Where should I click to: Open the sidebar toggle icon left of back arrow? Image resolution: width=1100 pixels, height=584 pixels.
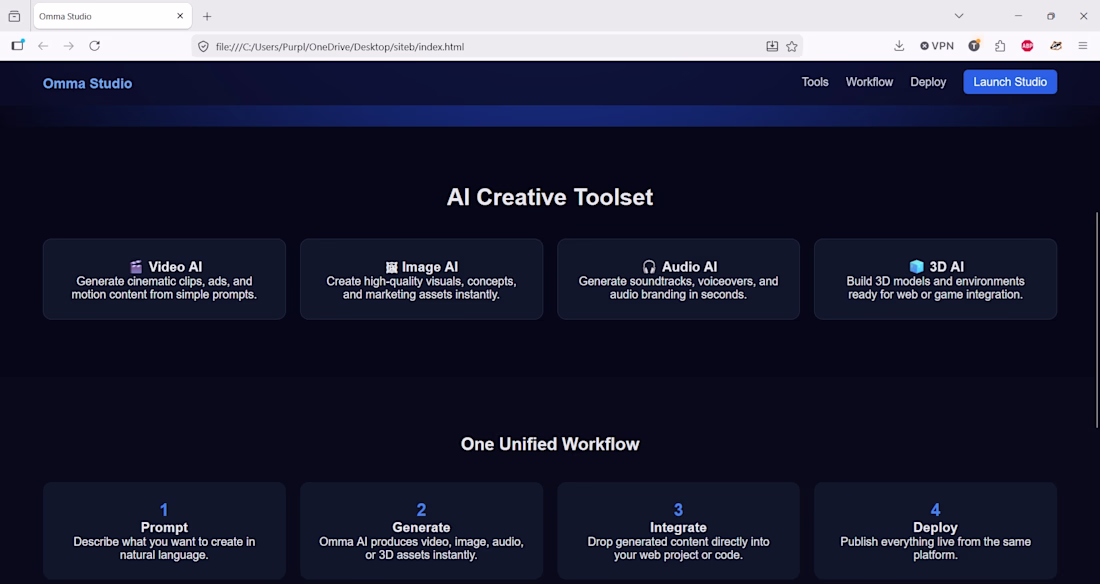[18, 46]
